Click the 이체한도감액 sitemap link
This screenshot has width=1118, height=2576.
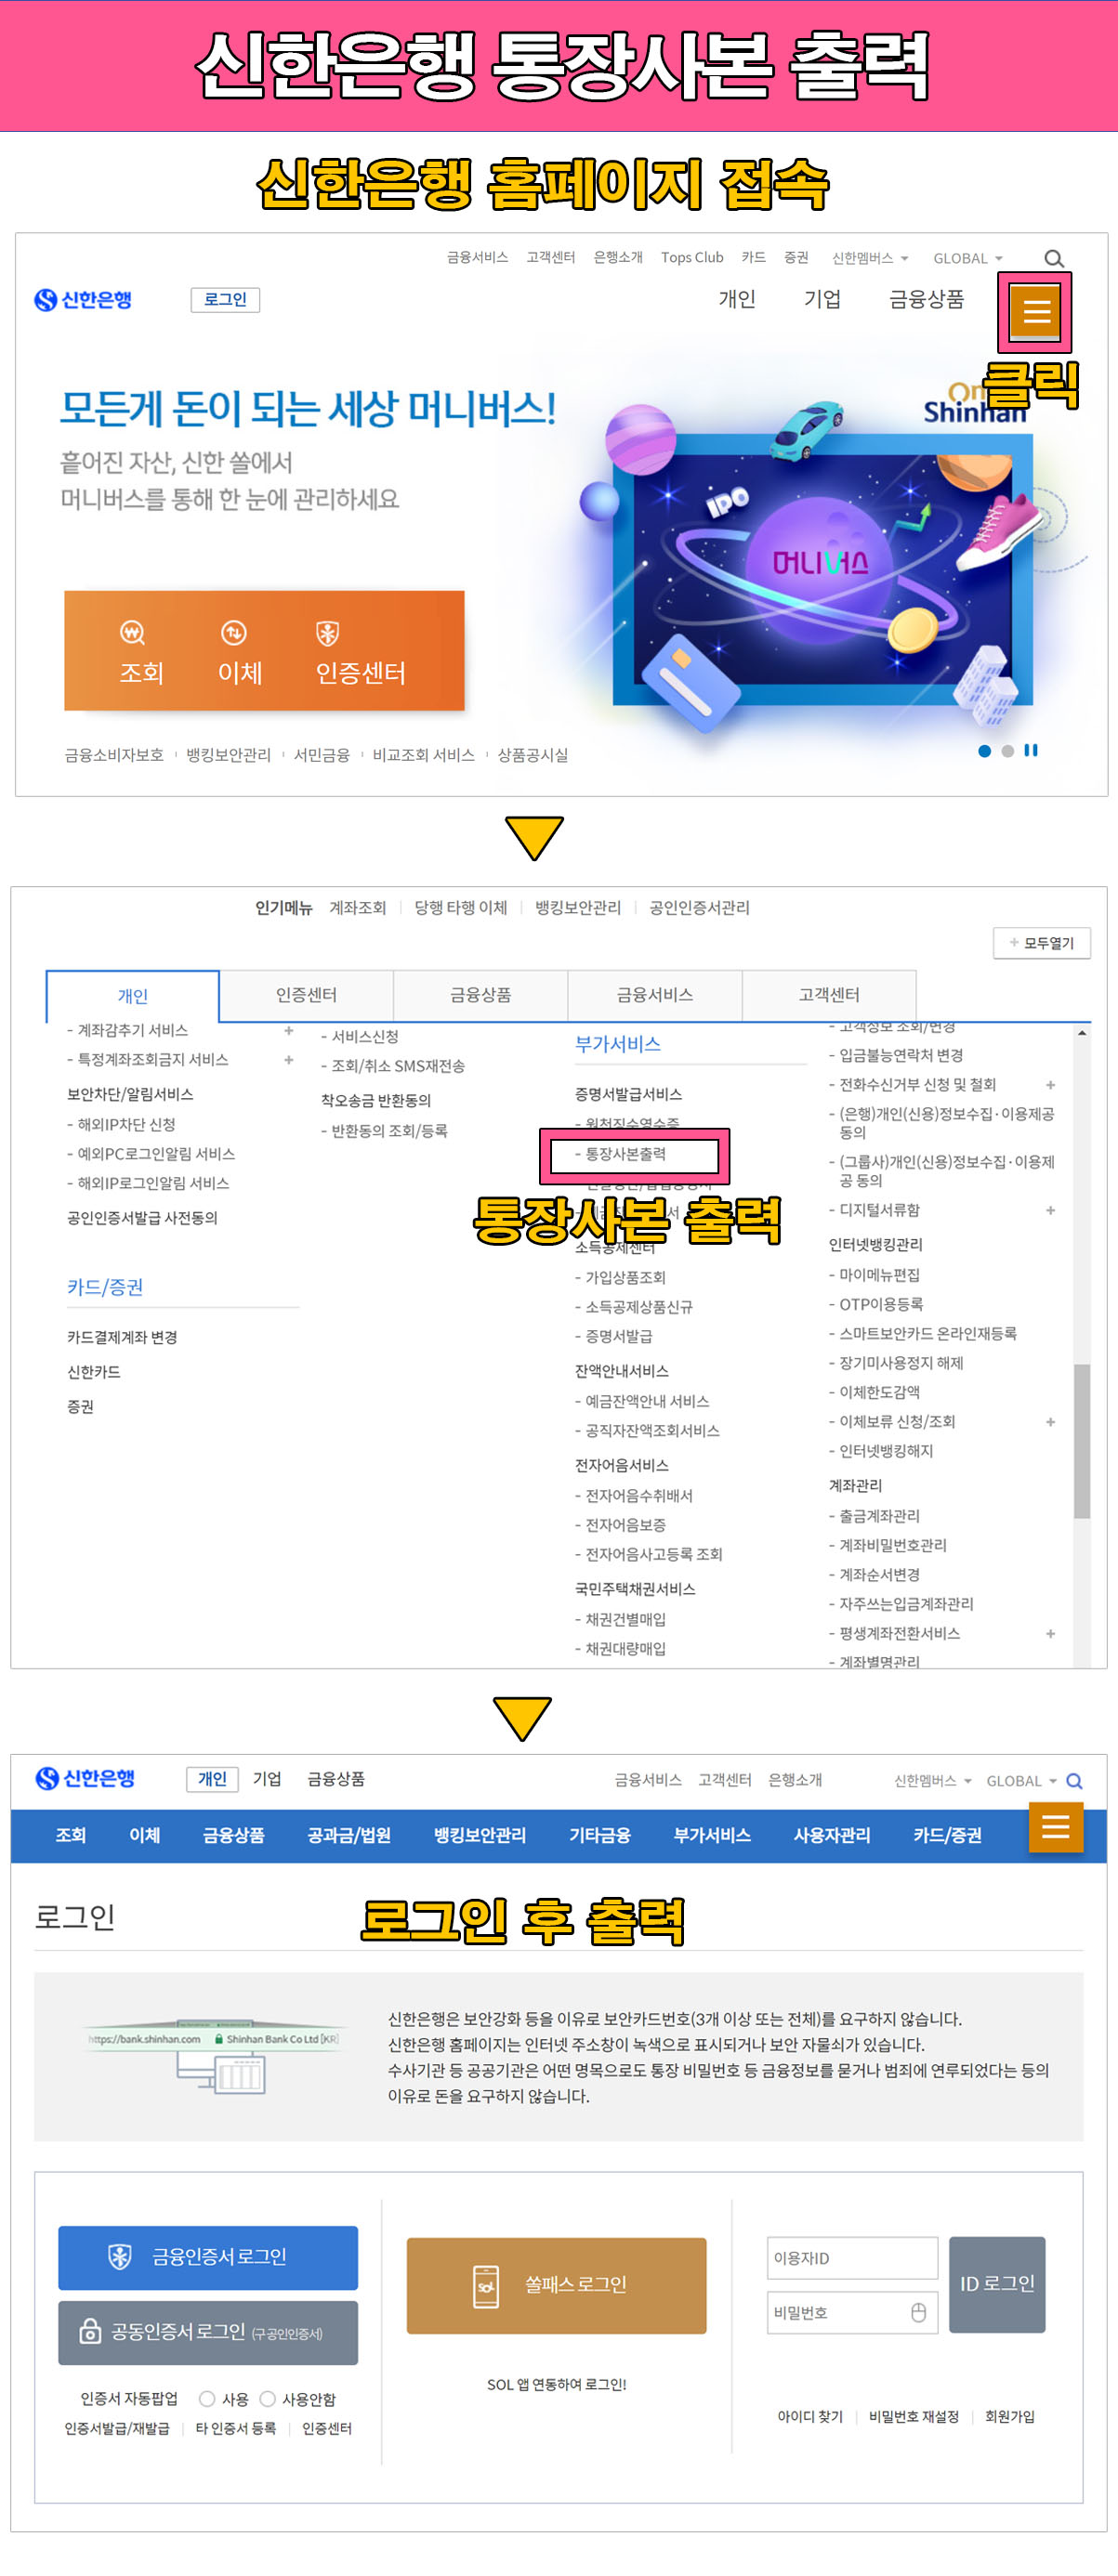click(879, 1392)
